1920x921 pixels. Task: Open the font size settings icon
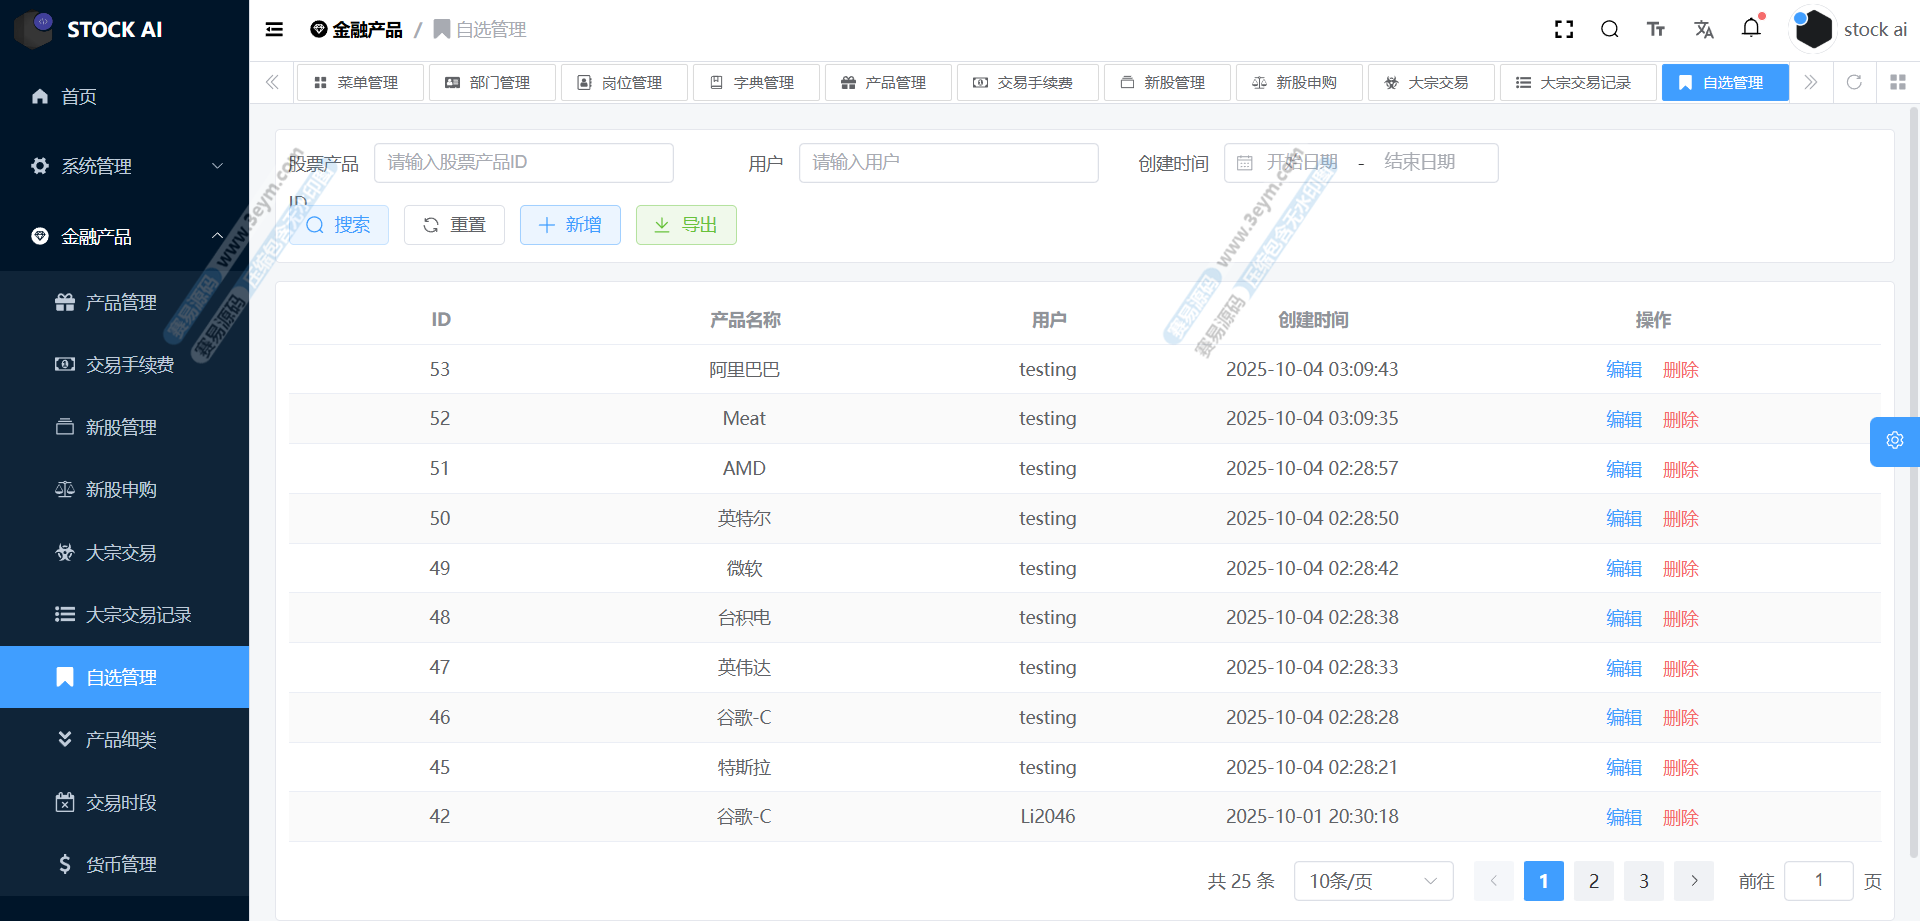(x=1656, y=30)
